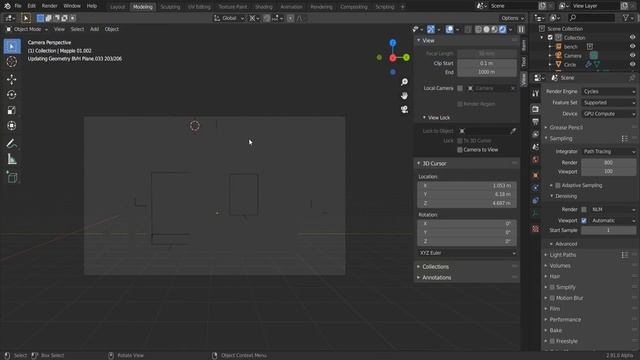Expand the Annotations panel

pos(436,278)
